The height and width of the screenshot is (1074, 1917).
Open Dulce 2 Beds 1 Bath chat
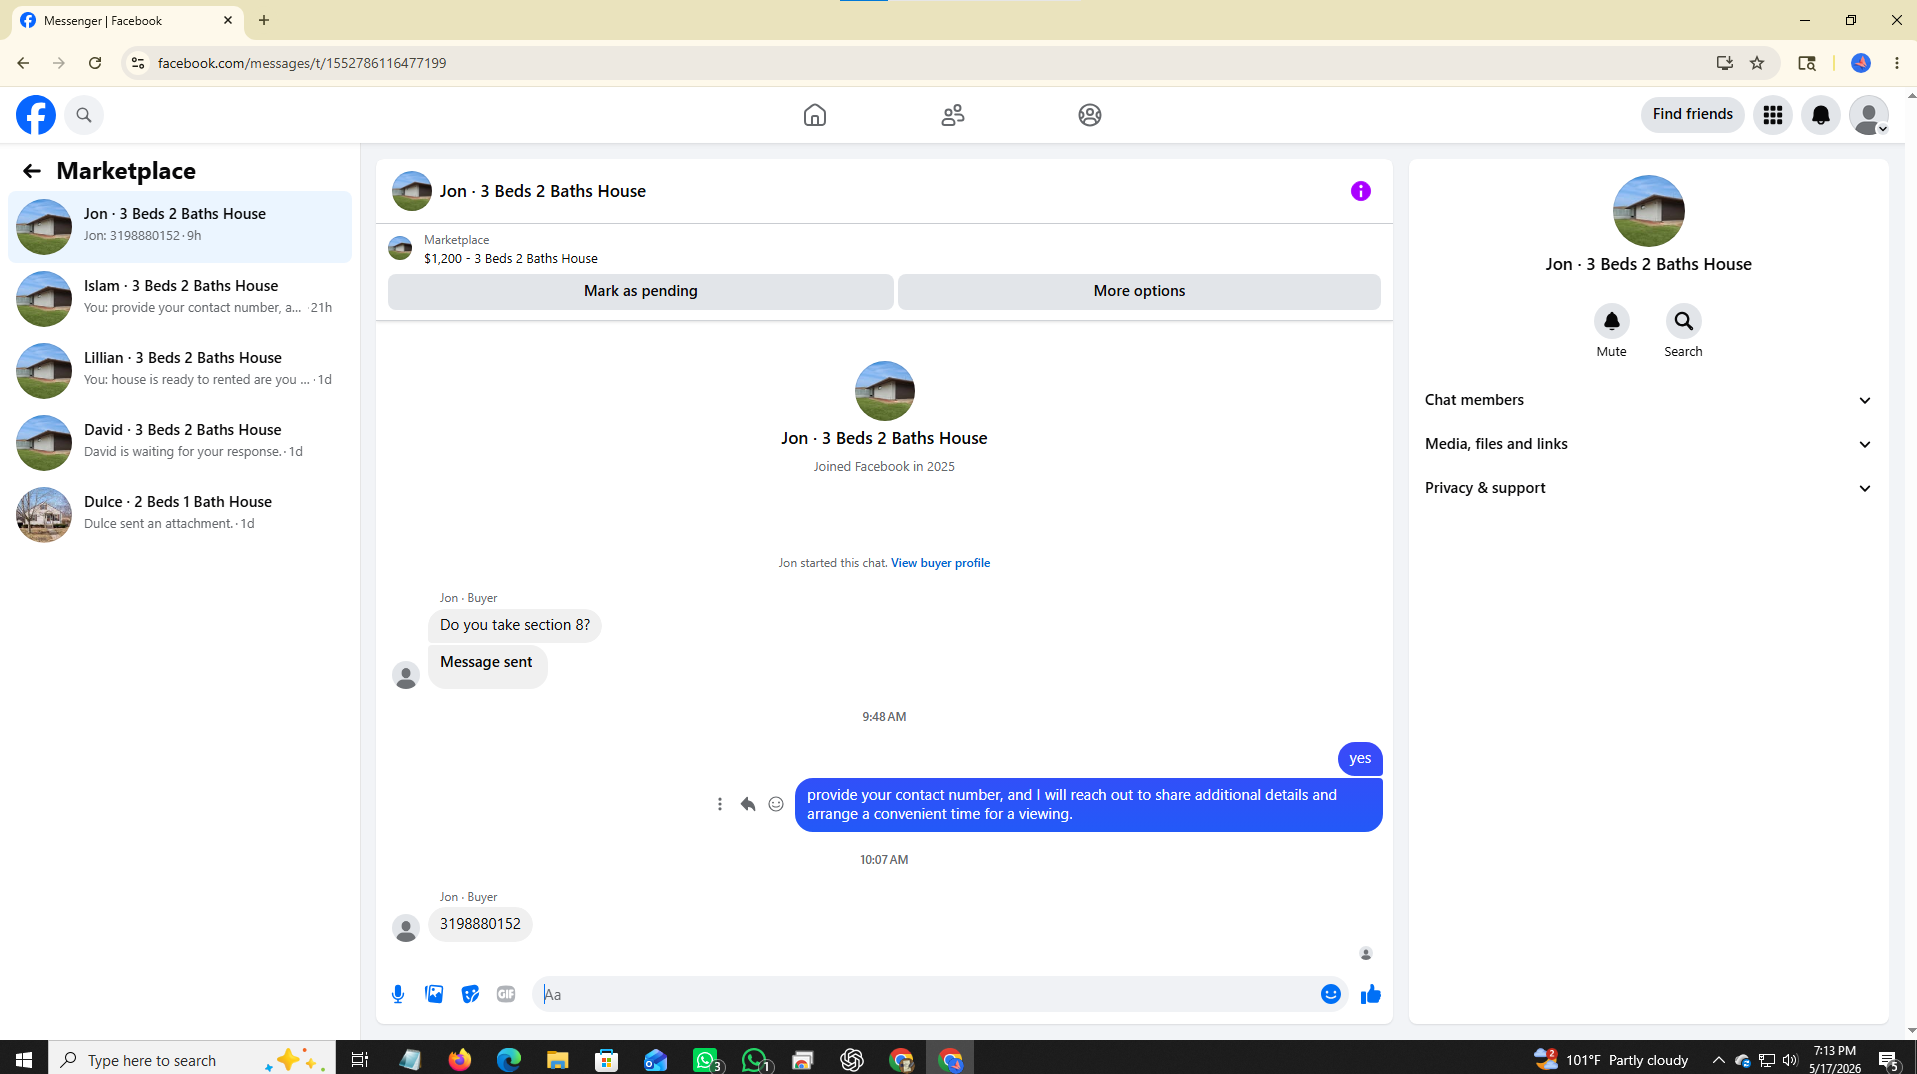click(x=180, y=514)
